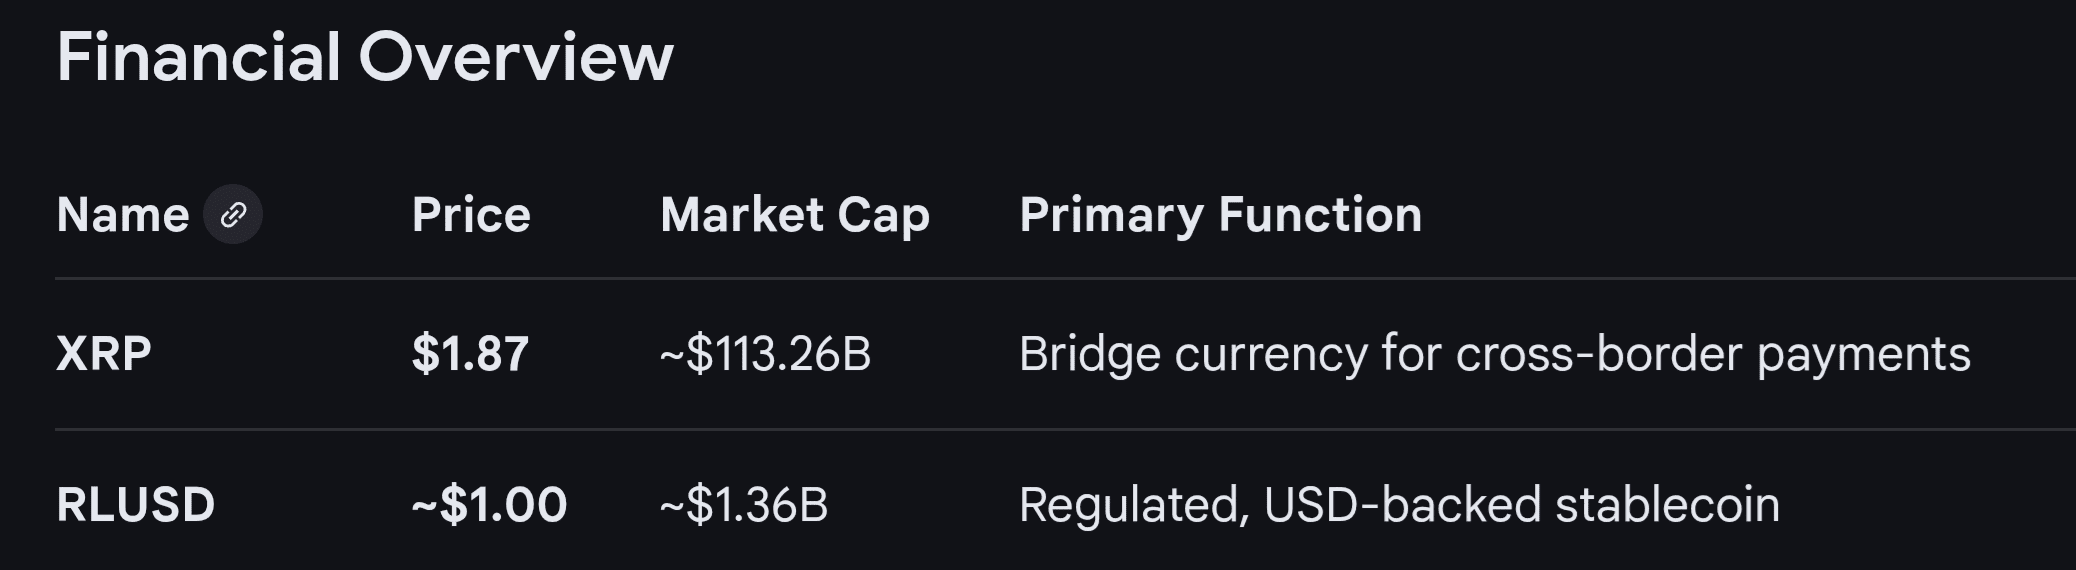Viewport: 2076px width, 570px height.
Task: Click the ~$113.26B market cap value
Action: (x=765, y=354)
